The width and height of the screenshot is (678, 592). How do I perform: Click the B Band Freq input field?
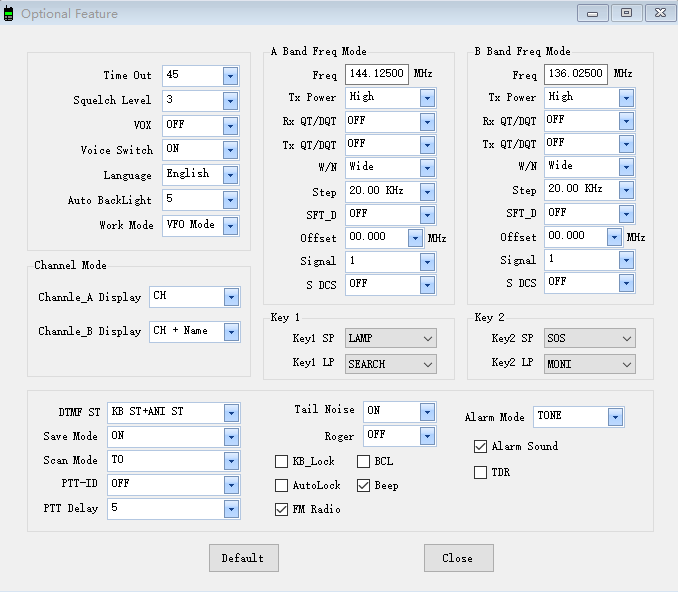pyautogui.click(x=576, y=75)
